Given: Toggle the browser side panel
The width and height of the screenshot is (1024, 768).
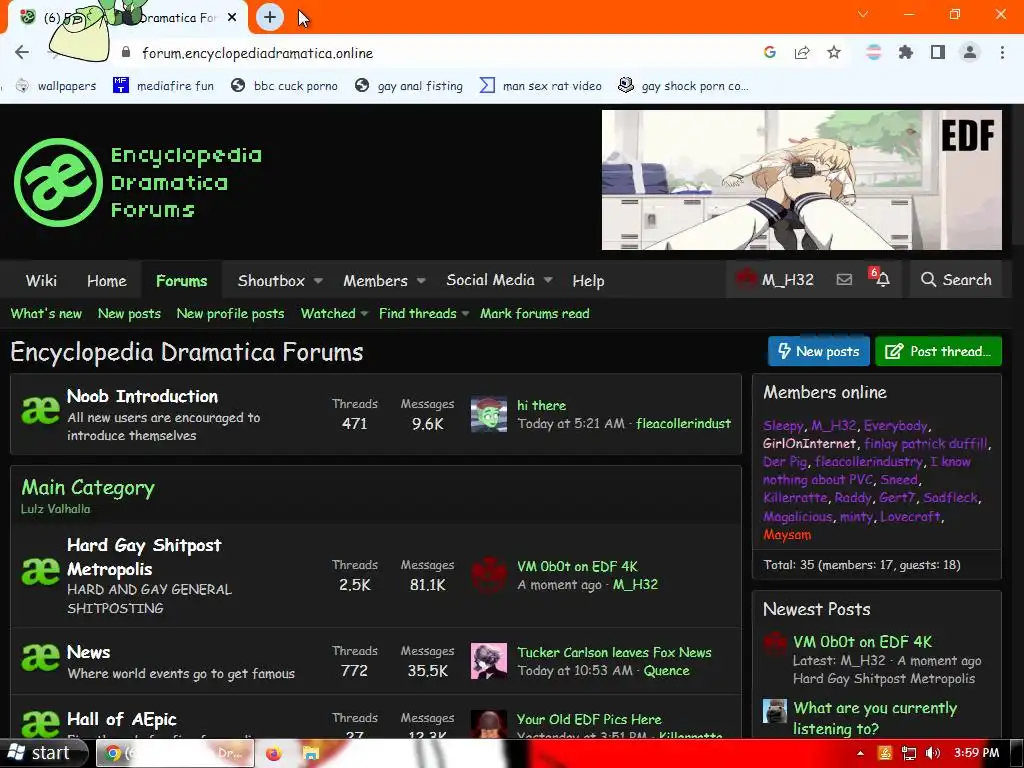Looking at the screenshot, I should coord(938,52).
